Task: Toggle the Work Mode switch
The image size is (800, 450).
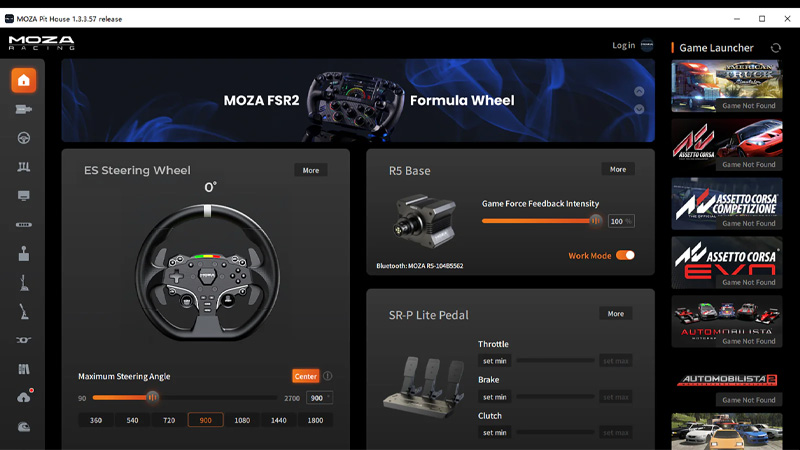Action: pos(625,255)
